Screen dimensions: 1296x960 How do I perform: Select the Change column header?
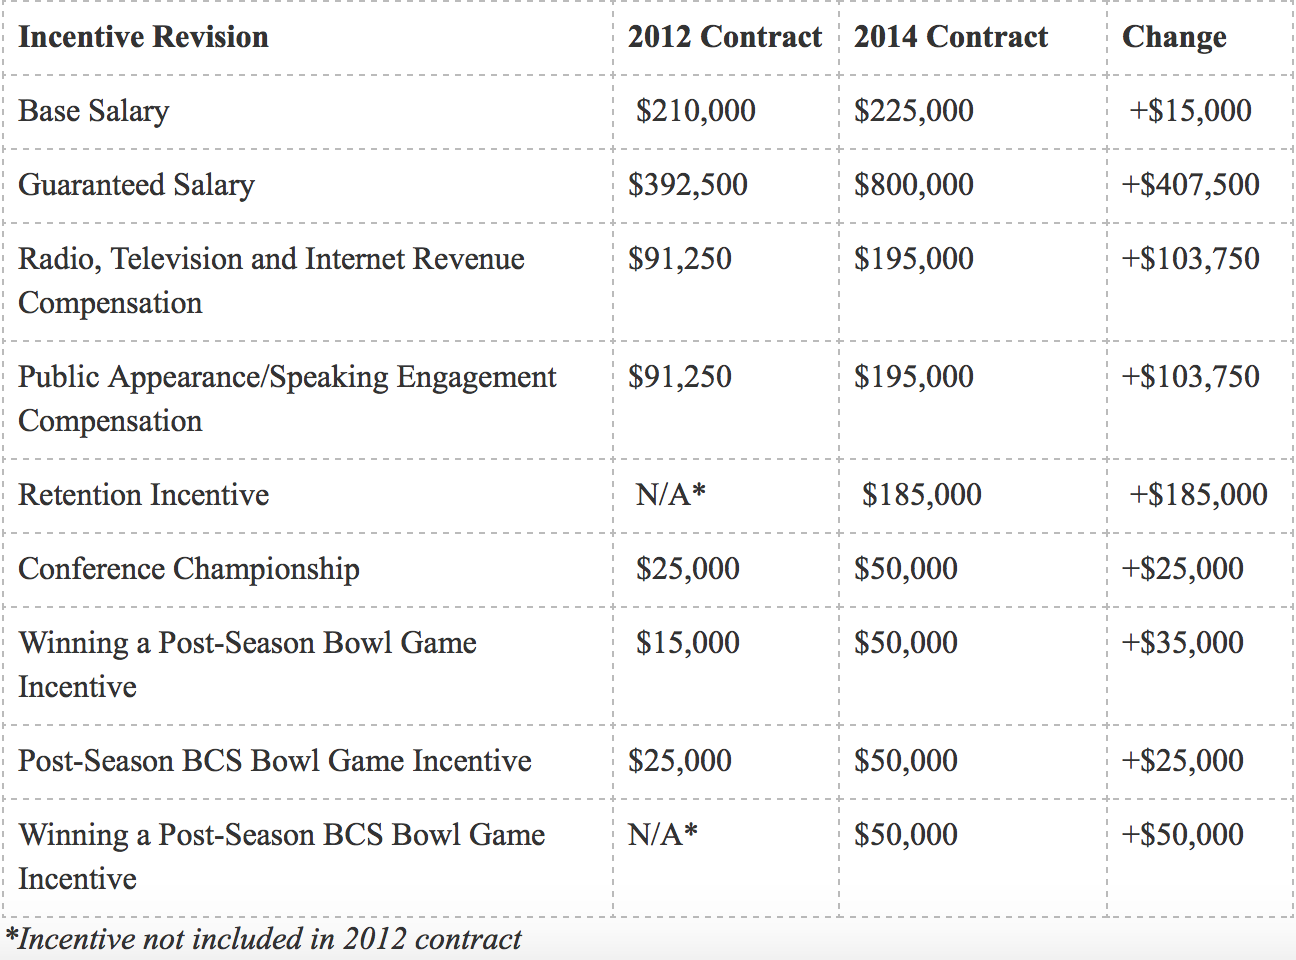click(x=1174, y=38)
